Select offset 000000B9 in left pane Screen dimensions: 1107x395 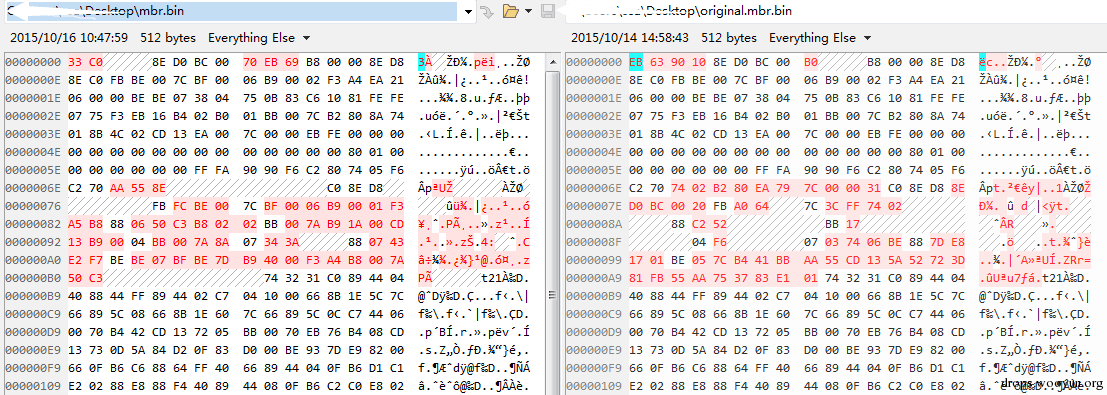pos(32,297)
